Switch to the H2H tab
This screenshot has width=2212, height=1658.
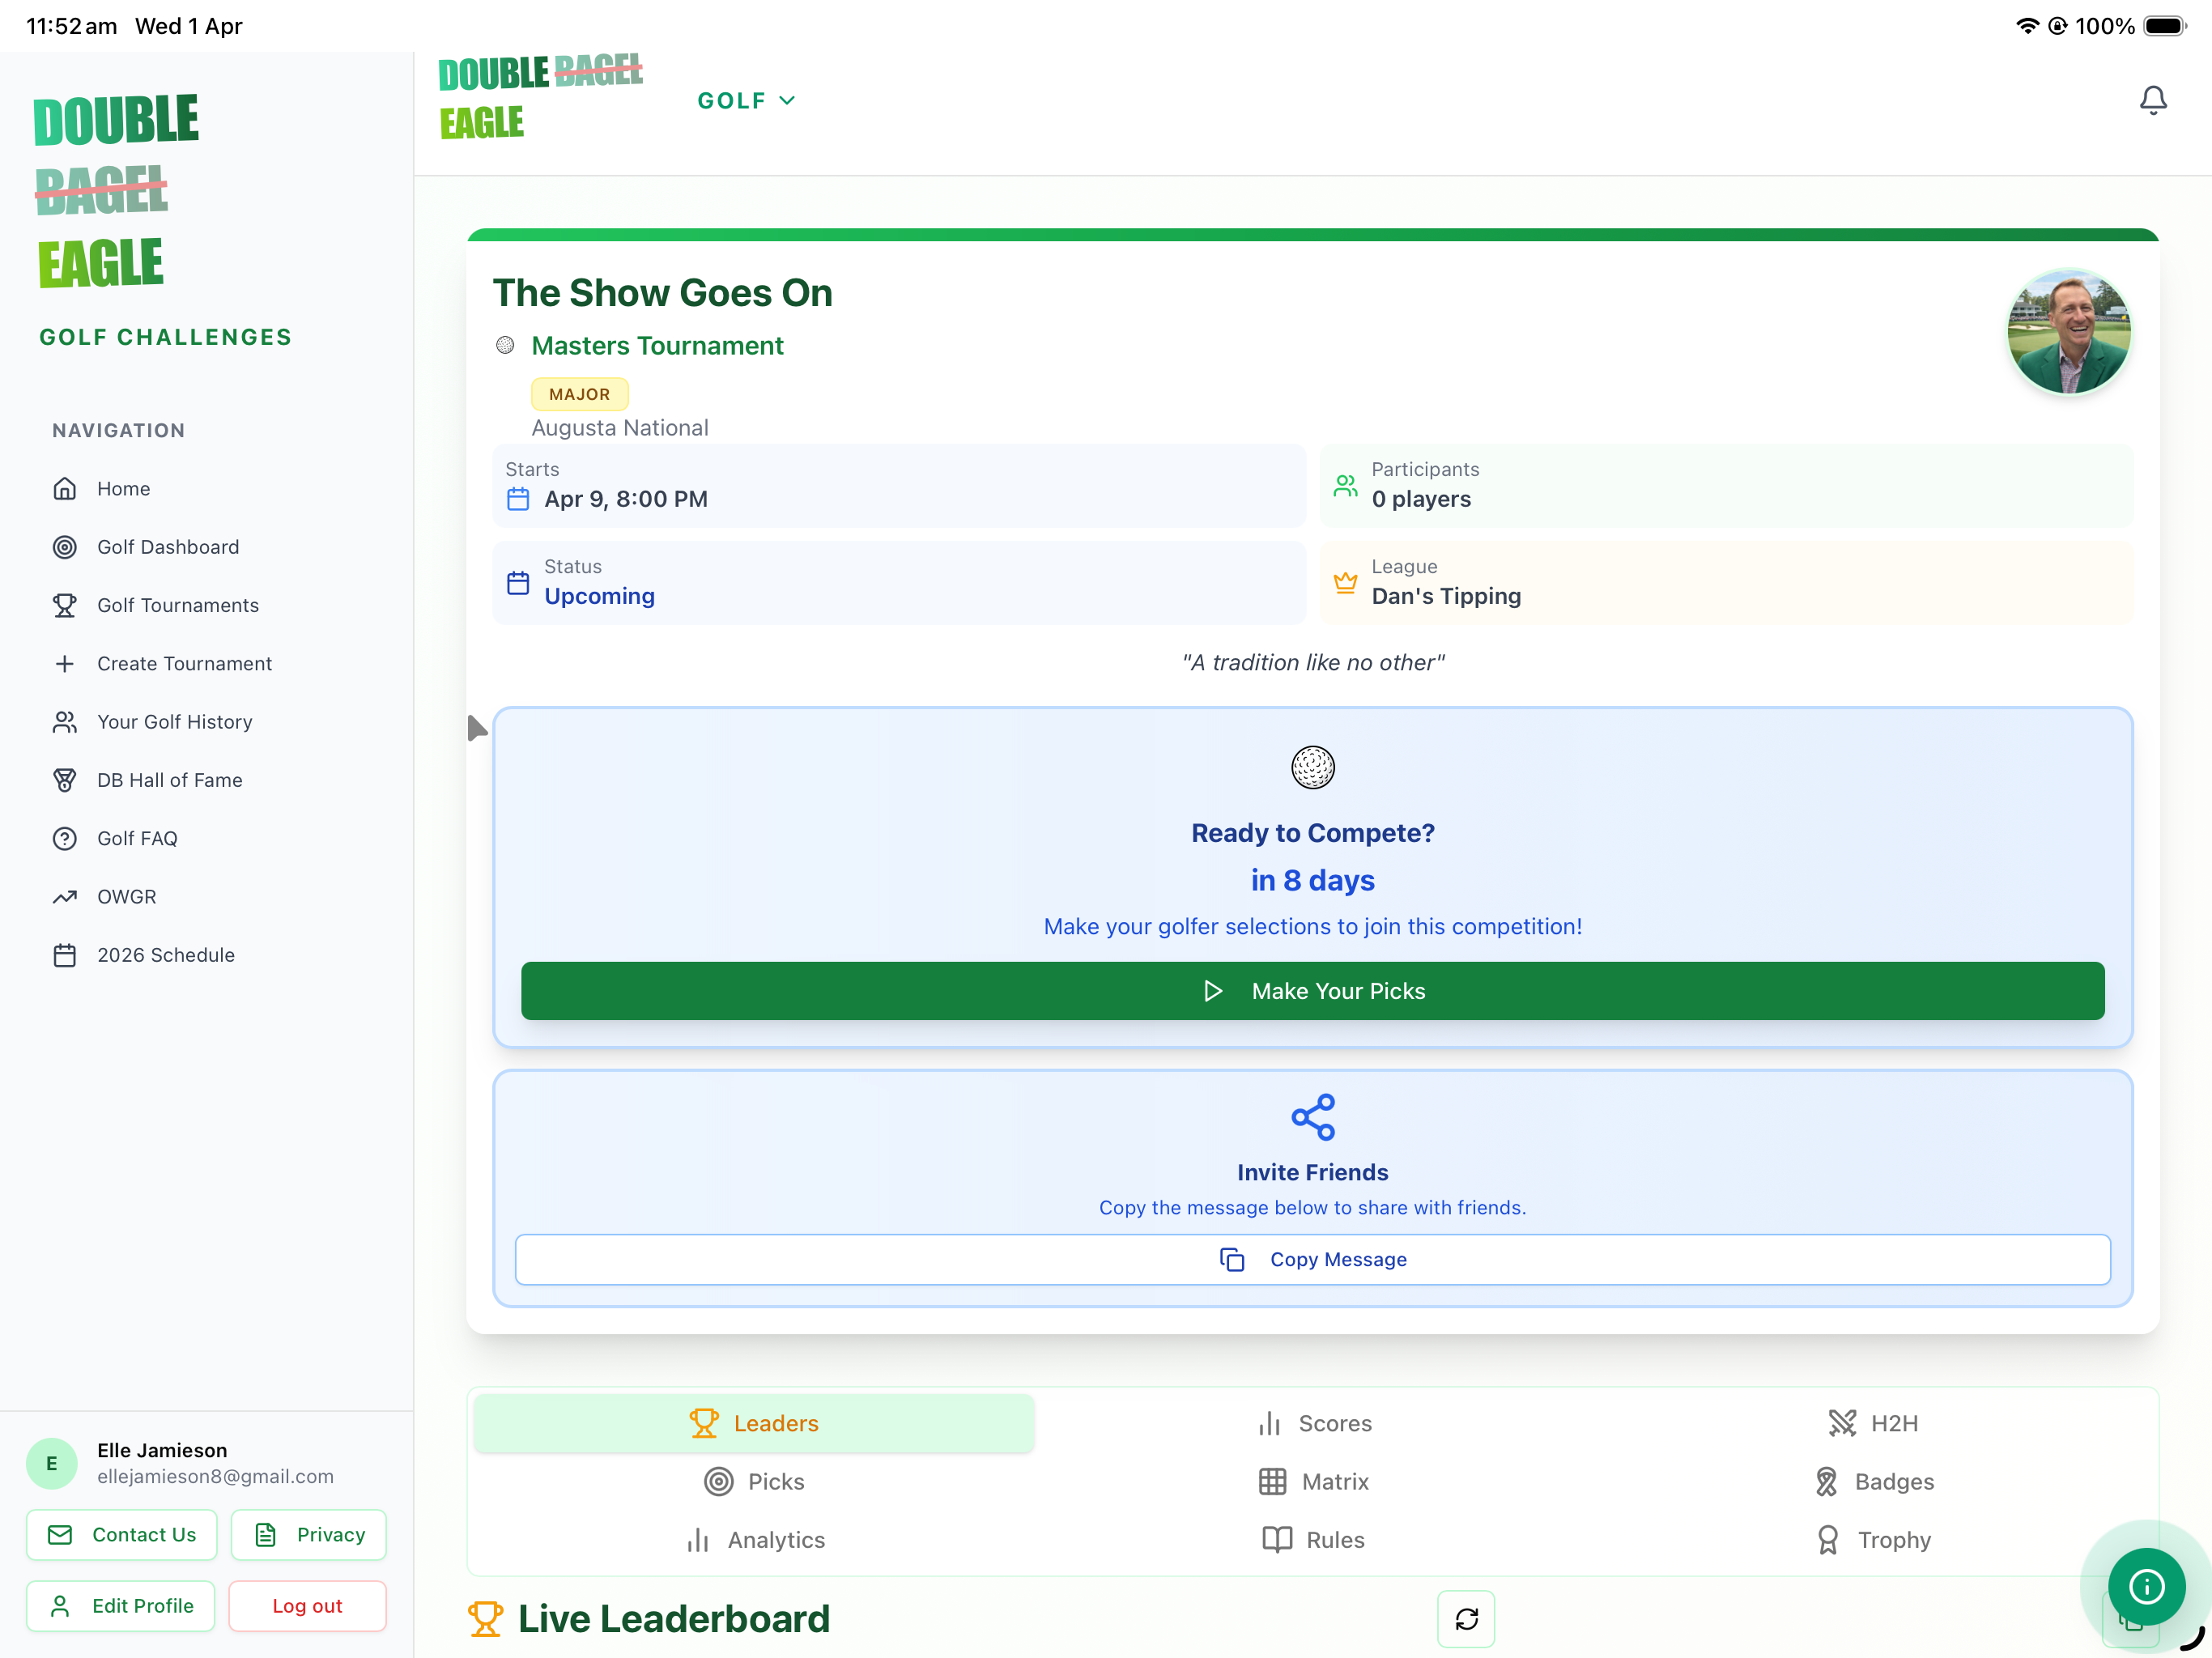point(1873,1423)
